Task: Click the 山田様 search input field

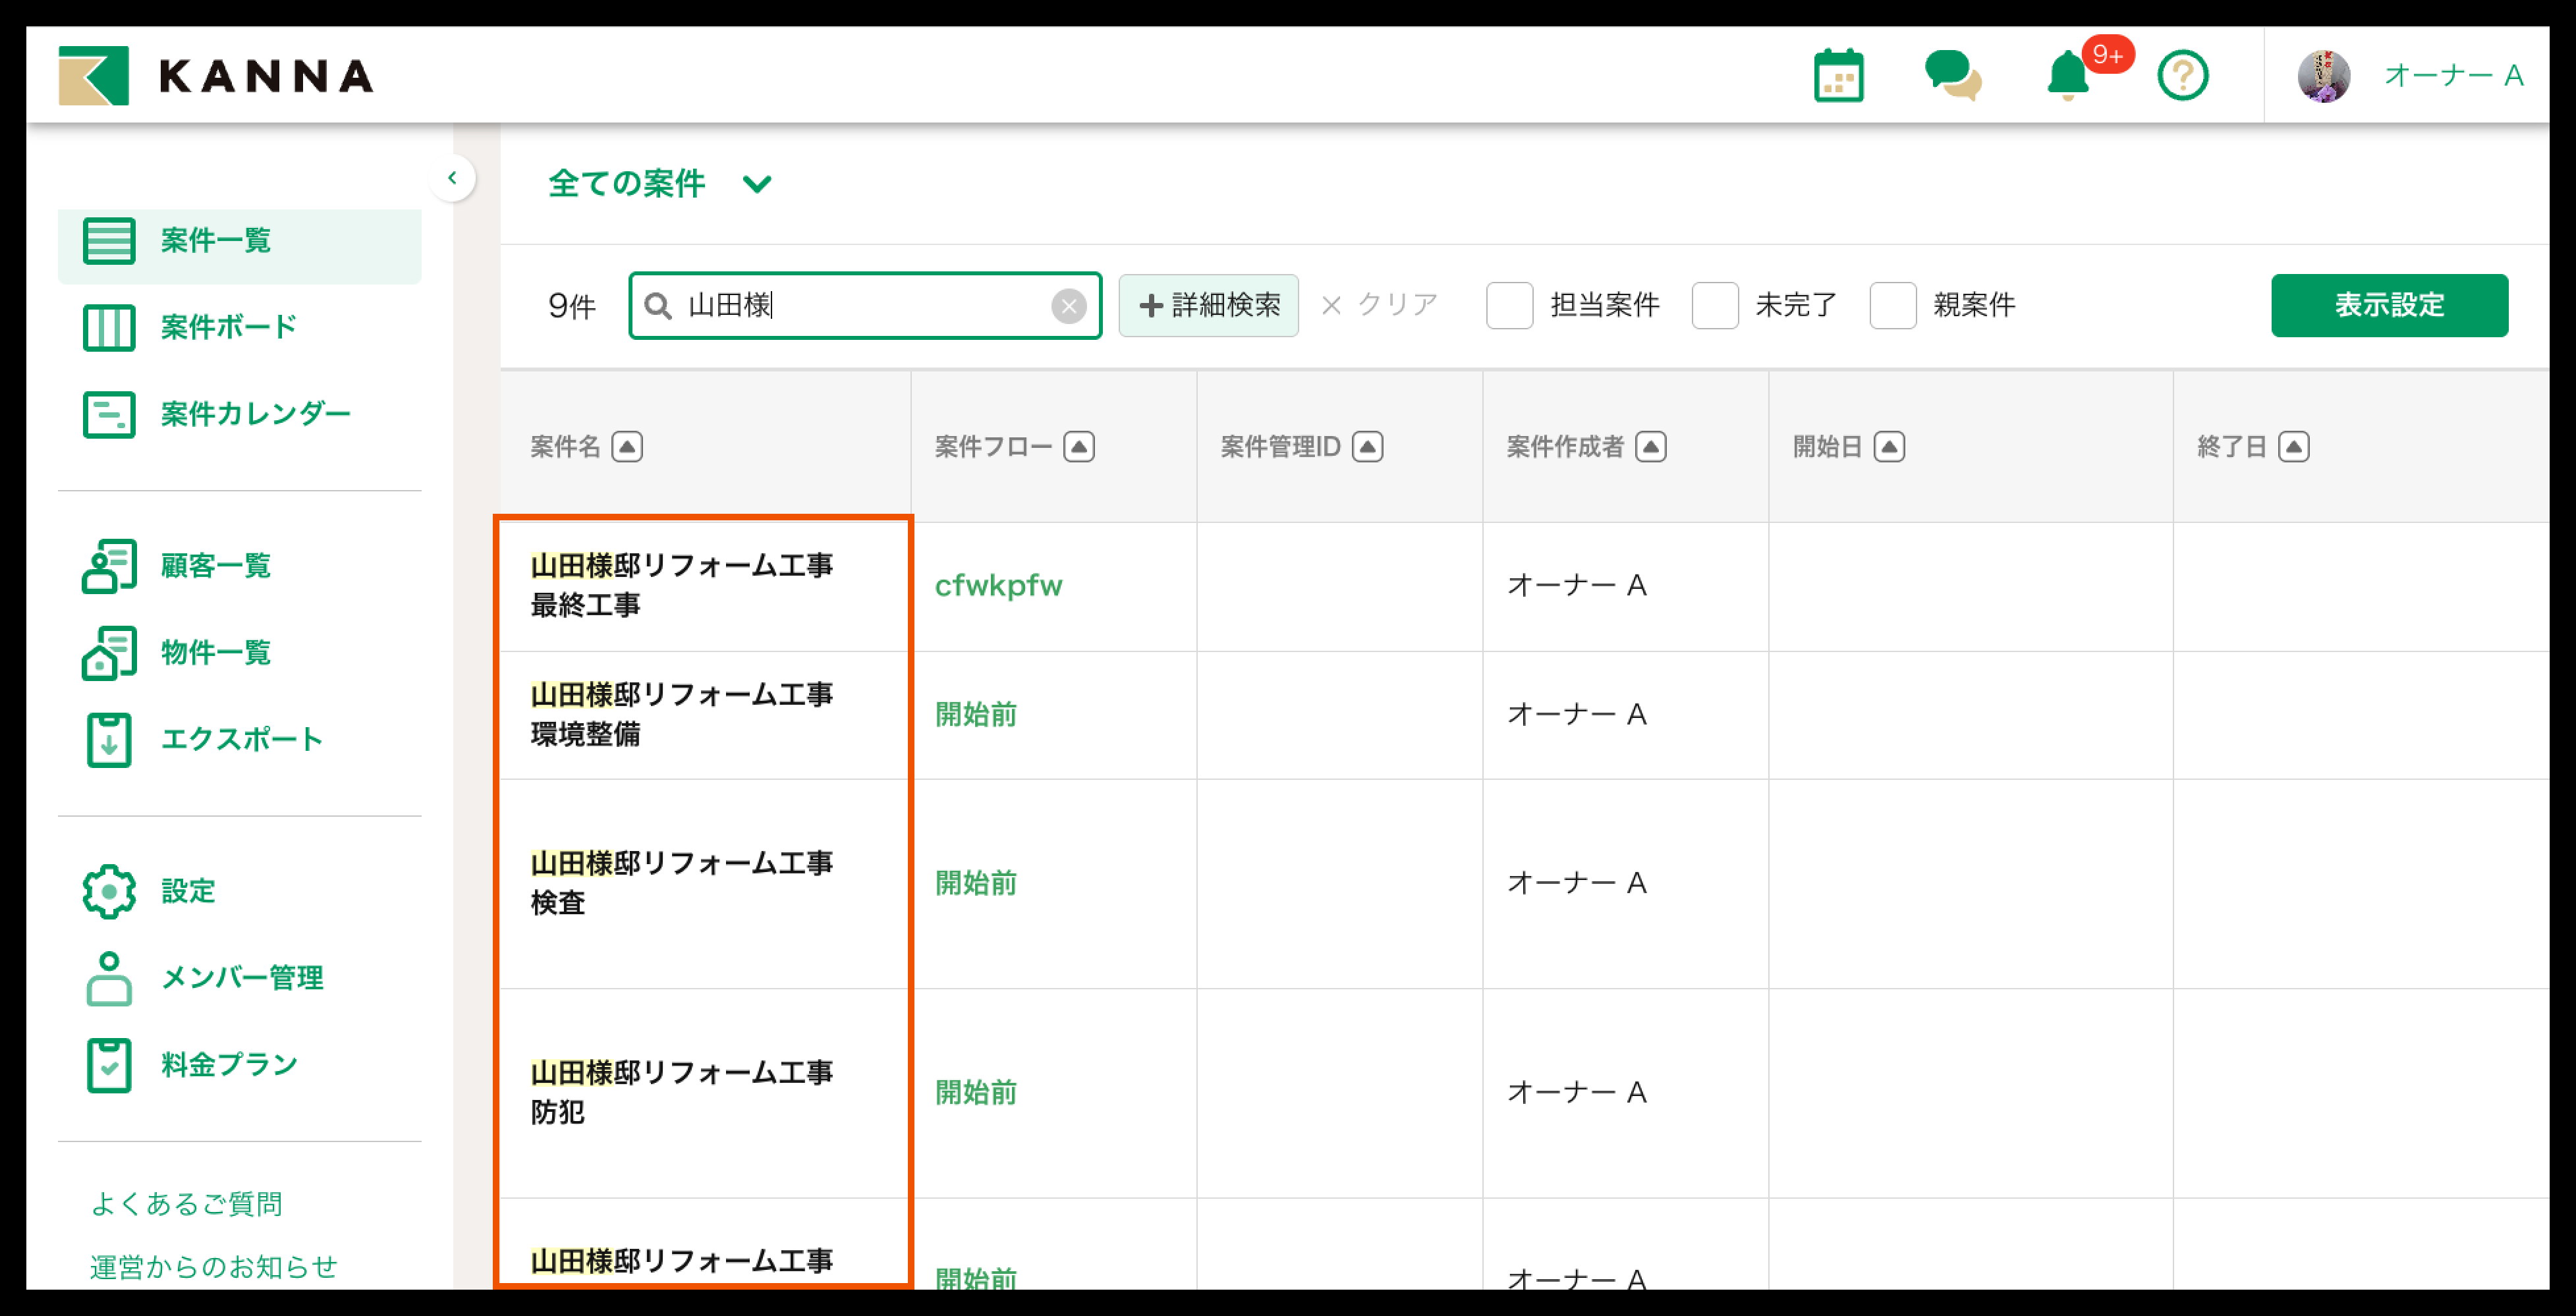Action: click(x=860, y=306)
